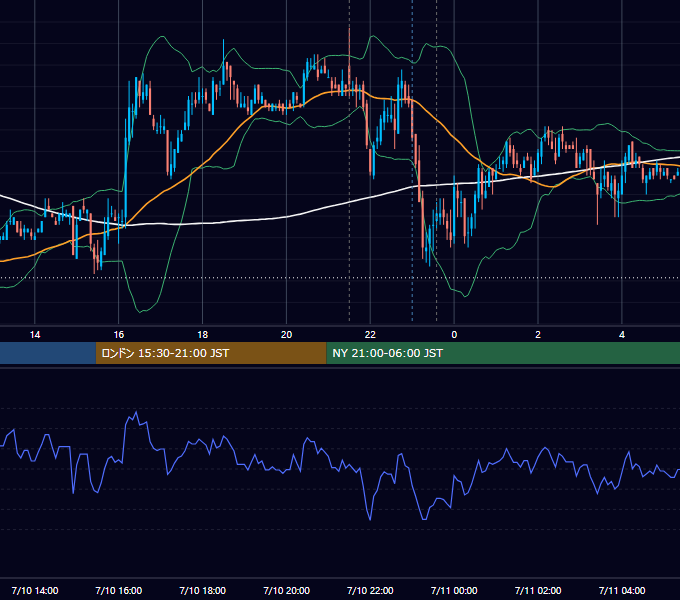Click the 7/11 04:00 timestamp label
The height and width of the screenshot is (600, 680).
click(622, 590)
